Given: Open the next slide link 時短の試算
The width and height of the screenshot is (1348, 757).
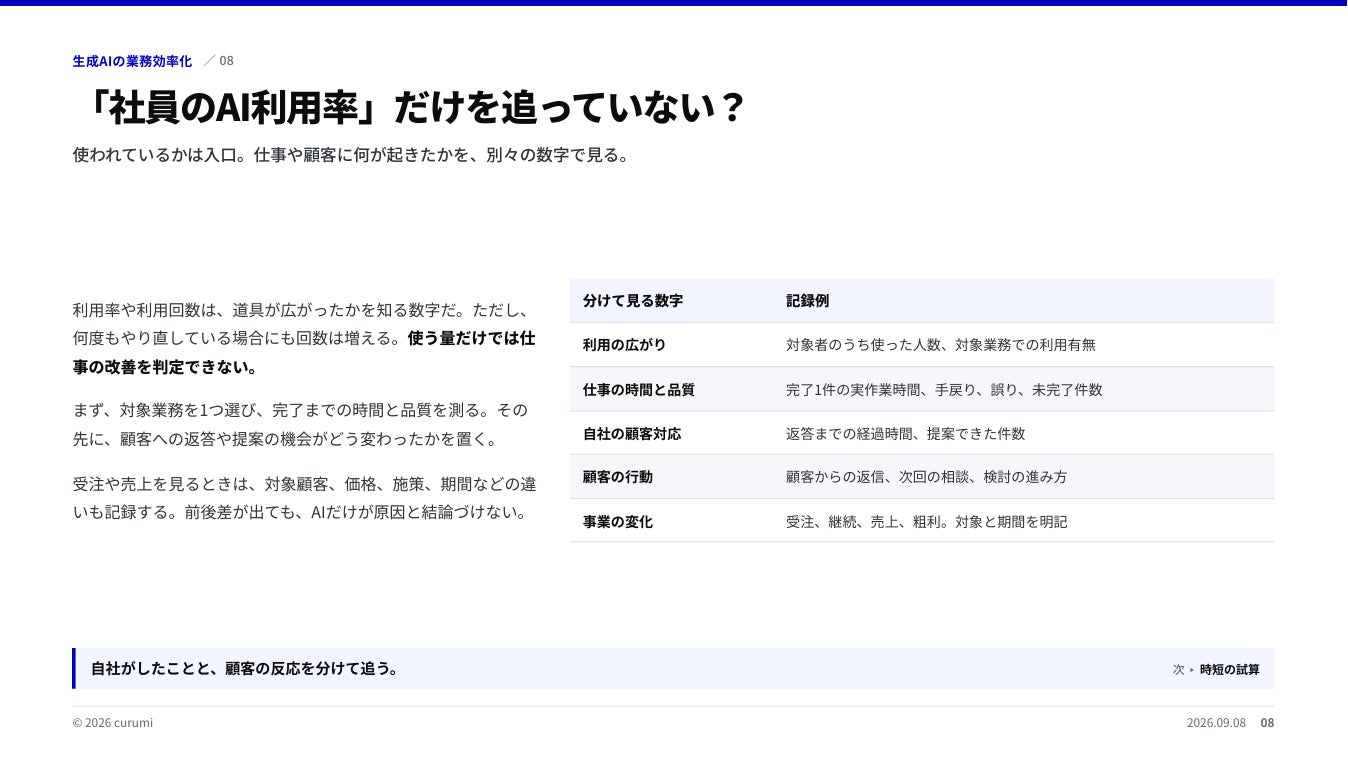Looking at the screenshot, I should coord(1230,669).
